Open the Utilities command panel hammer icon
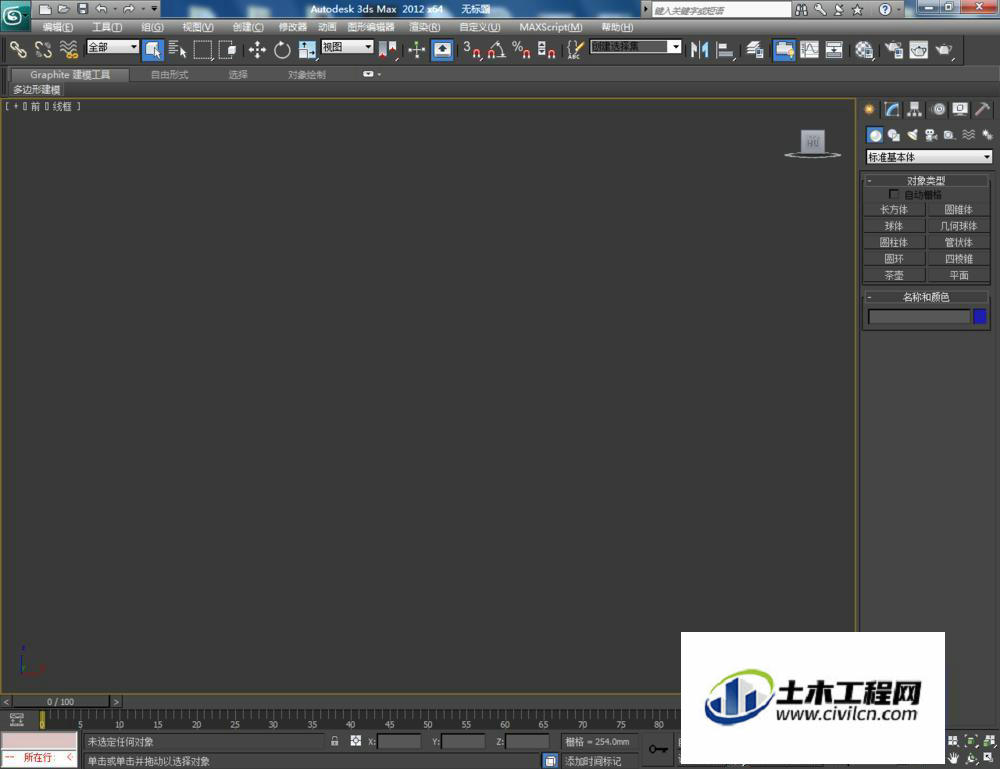 [x=982, y=110]
